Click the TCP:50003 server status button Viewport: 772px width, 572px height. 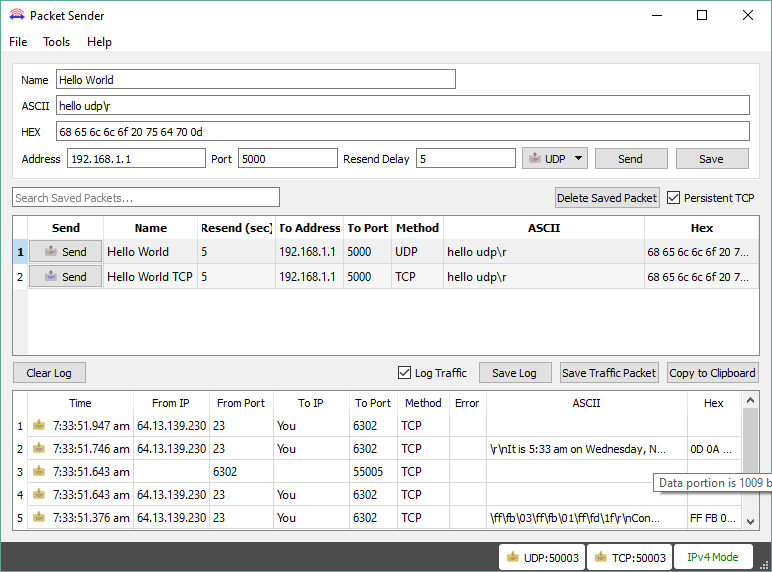click(x=630, y=557)
